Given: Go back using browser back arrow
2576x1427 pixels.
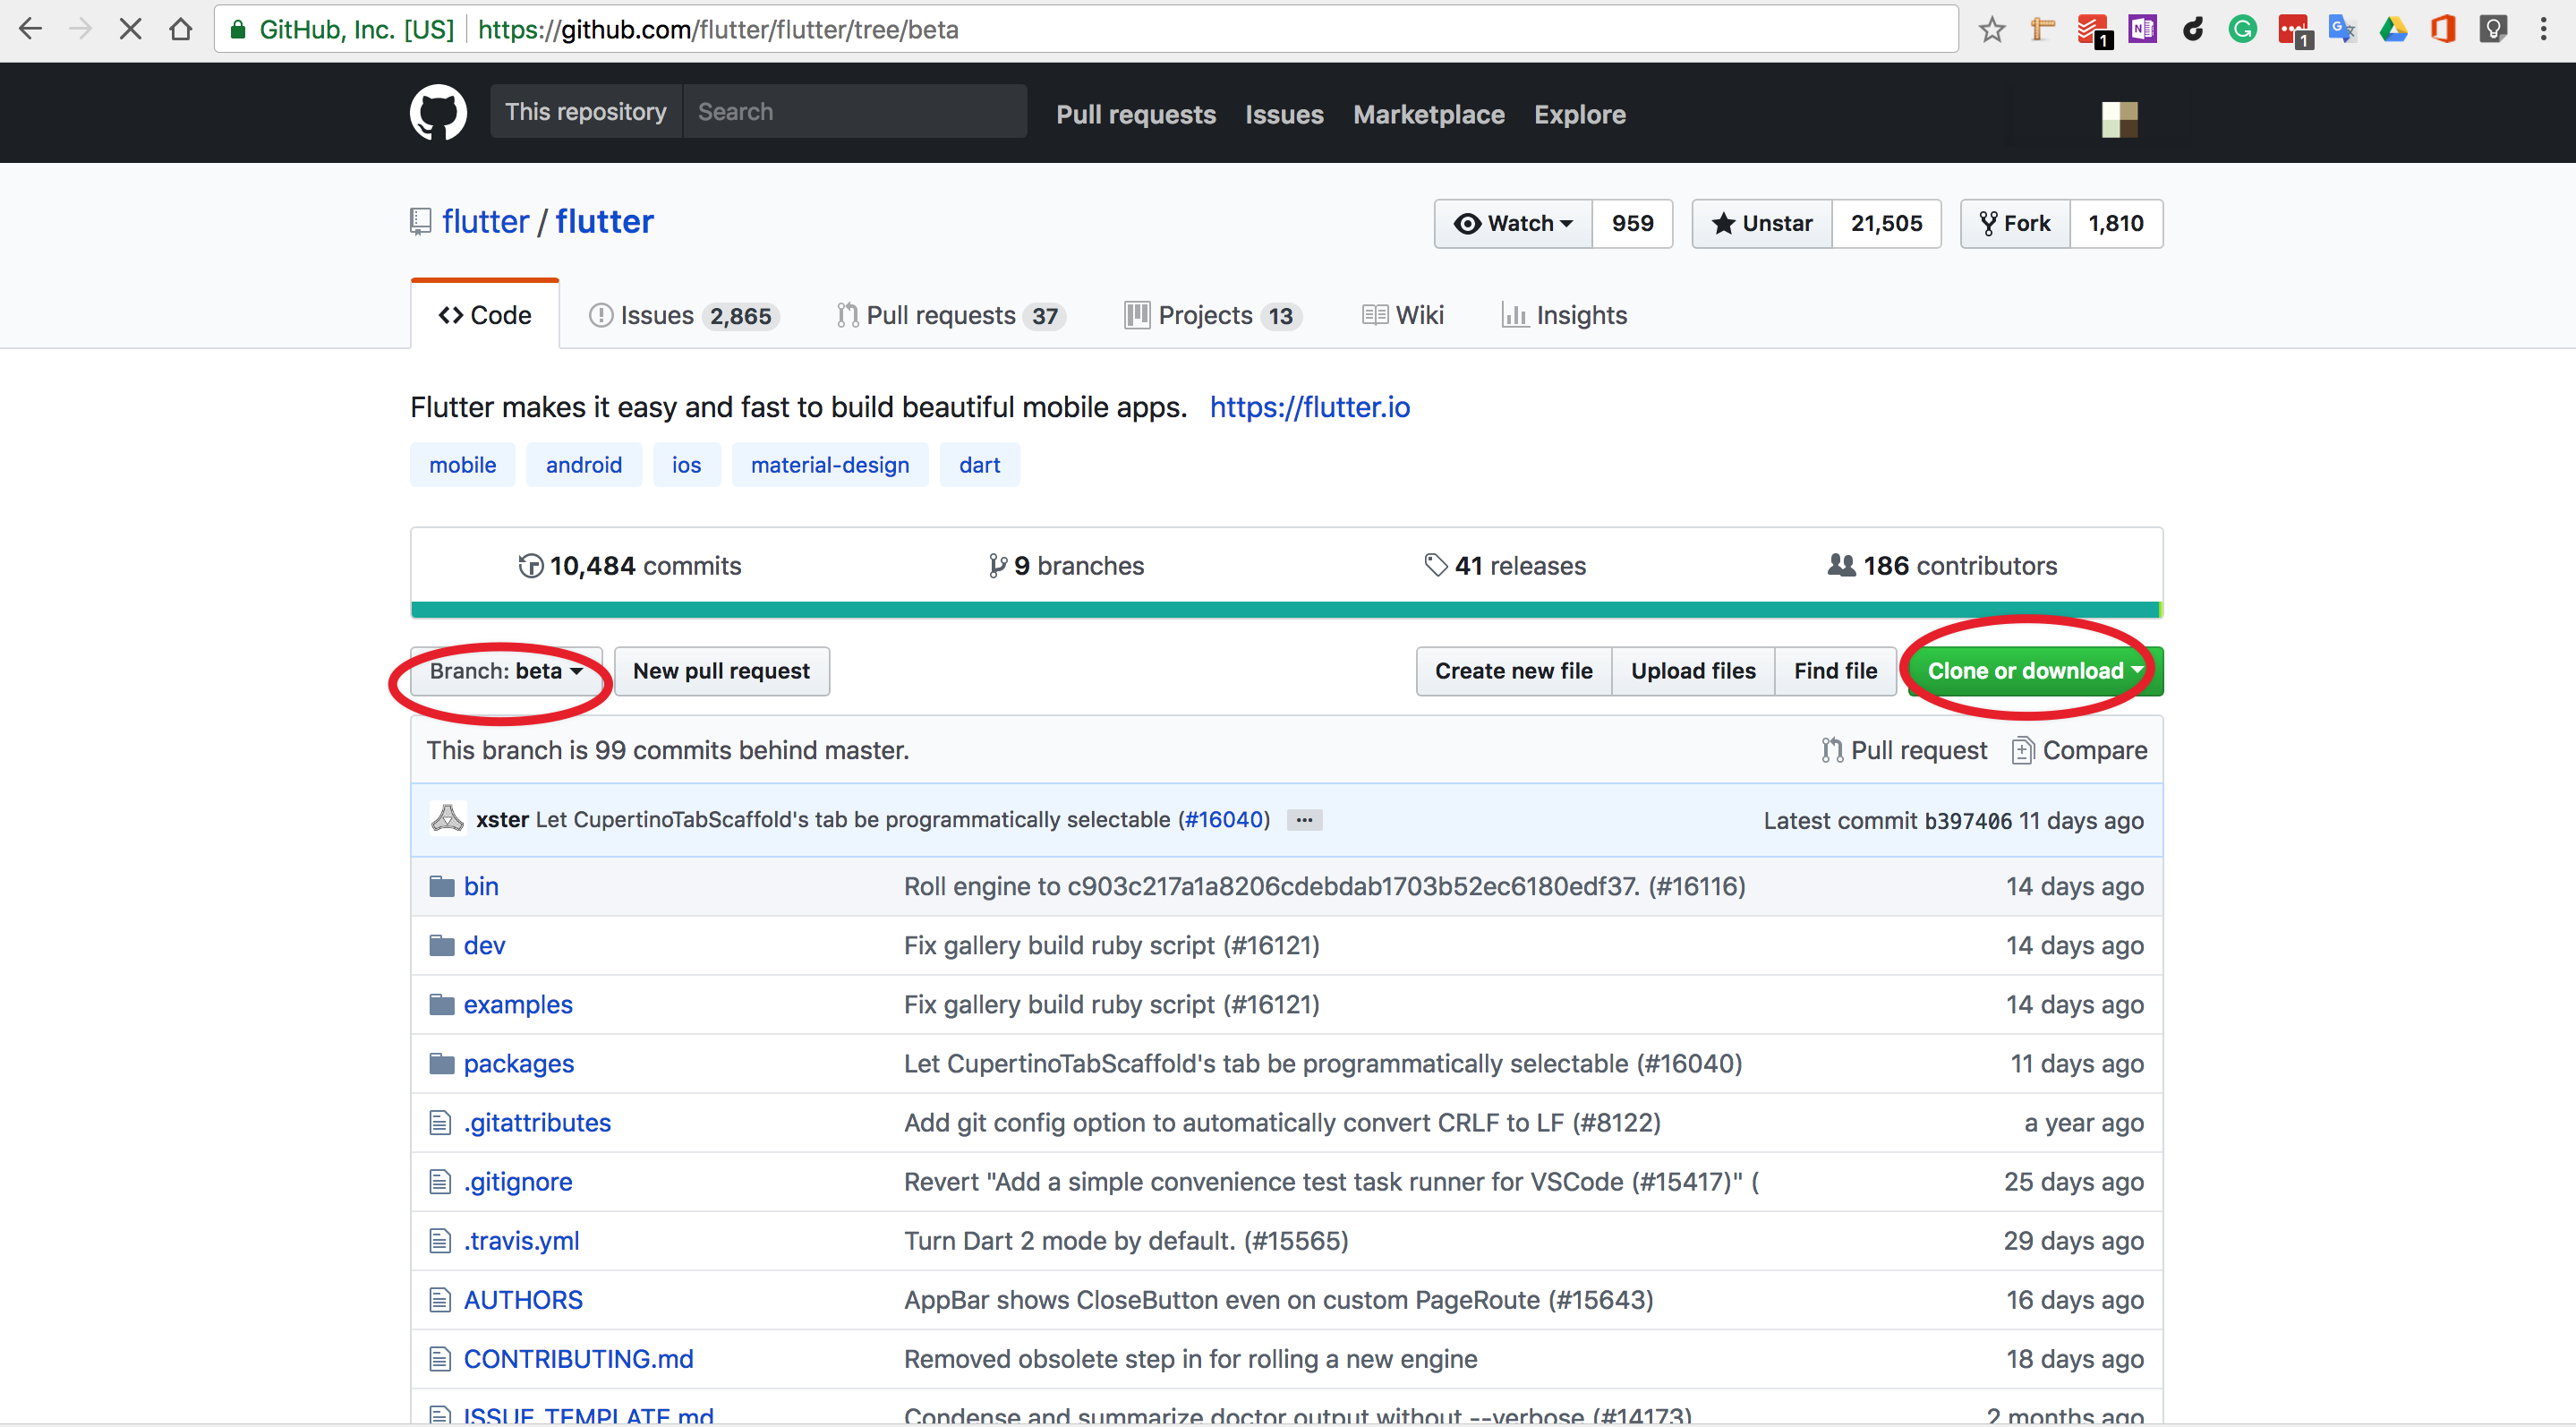Looking at the screenshot, I should pos(30,29).
